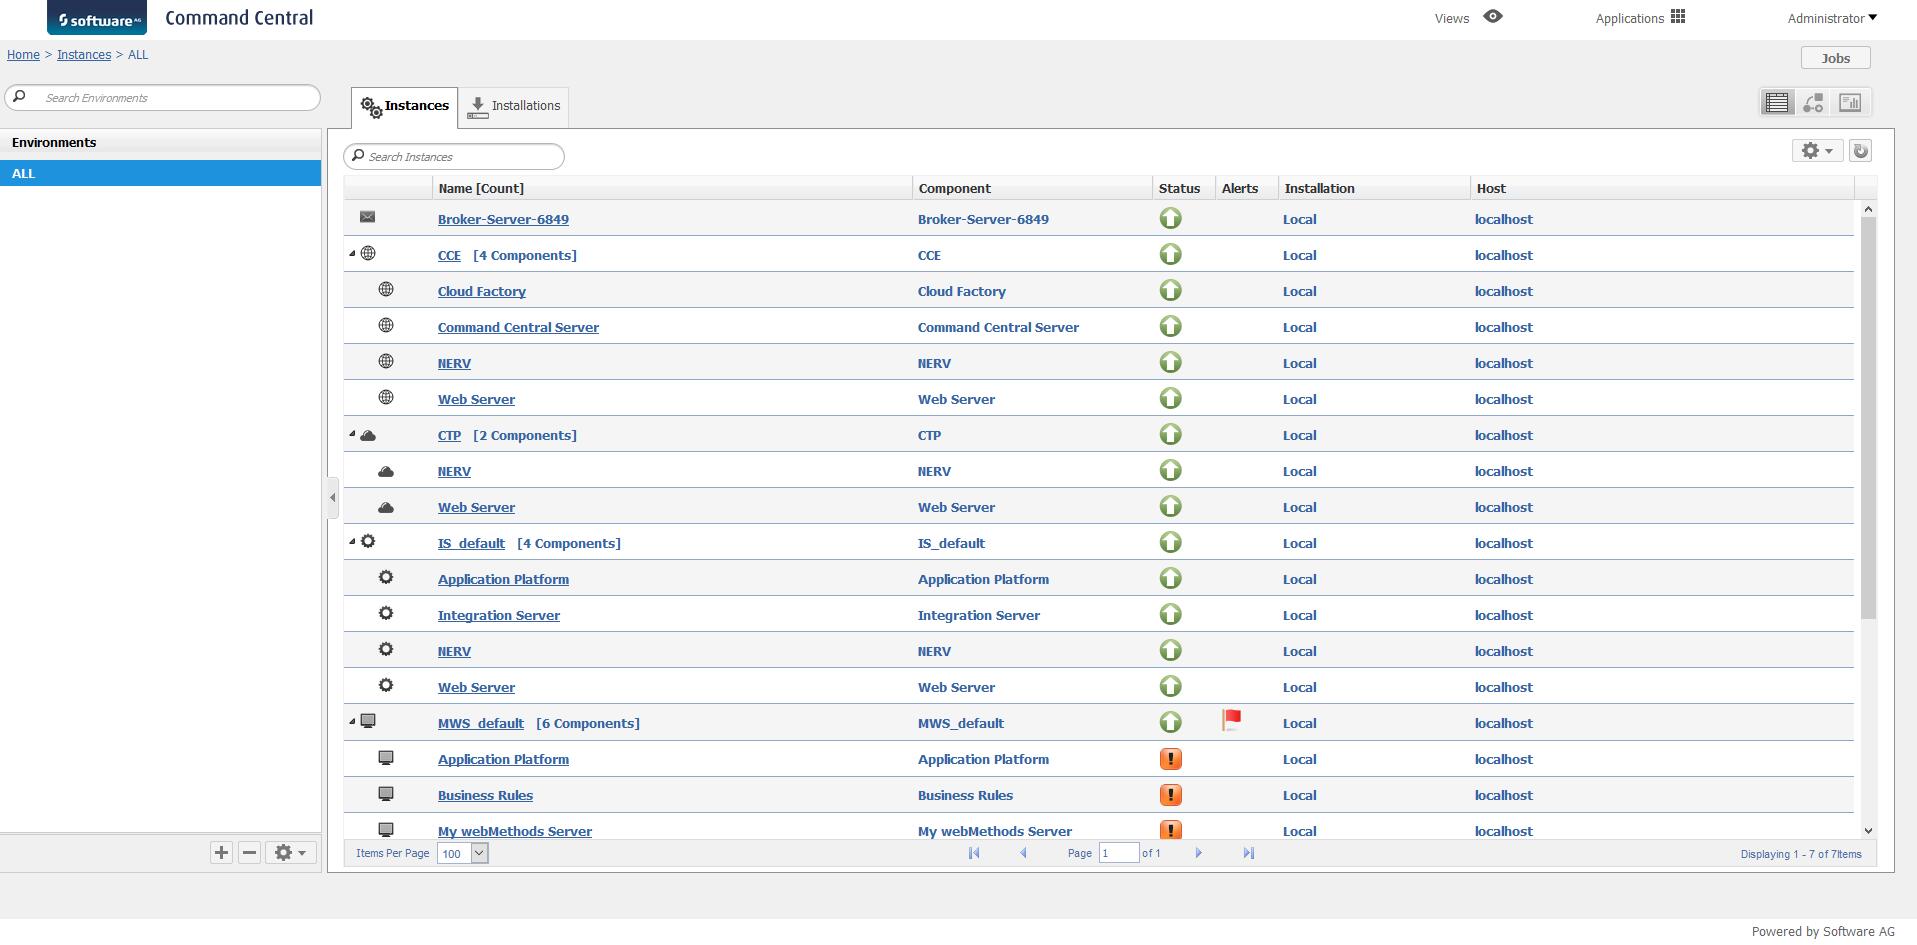Open Broker-Server-6849 instance link

tap(503, 219)
